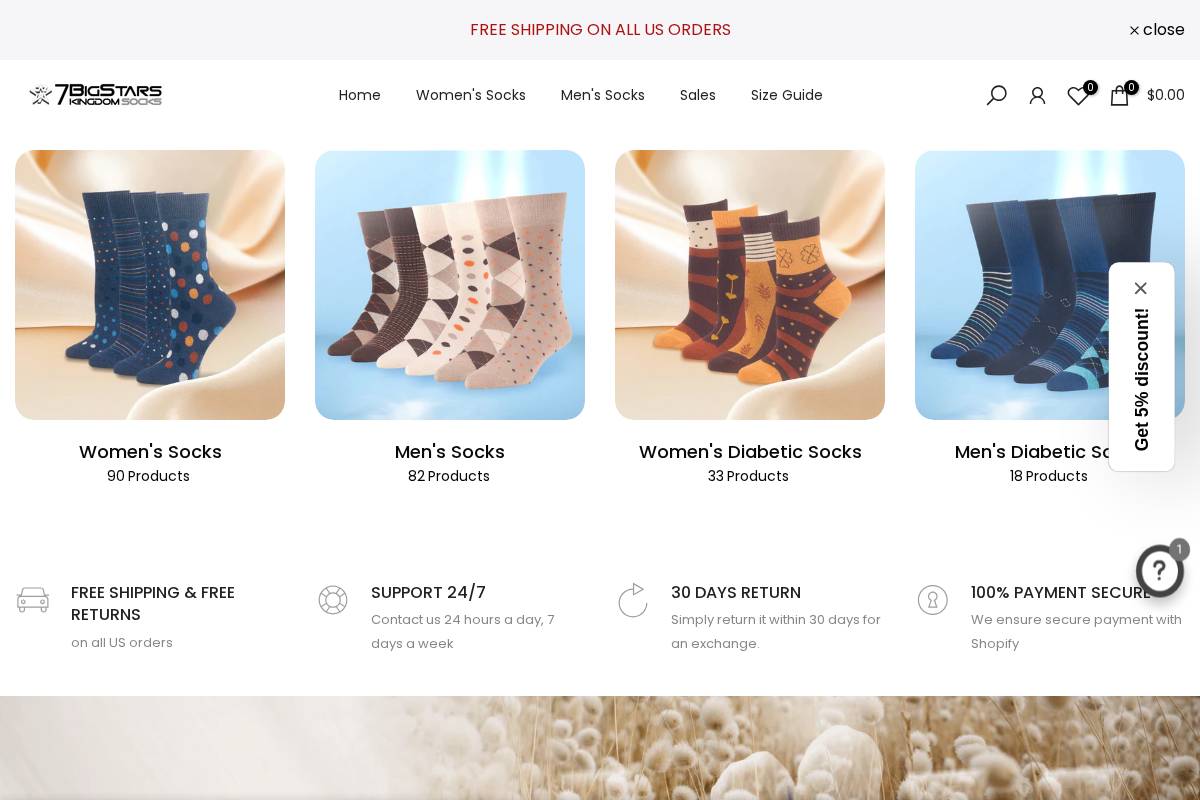Go to the Home menu item
The width and height of the screenshot is (1200, 800).
point(360,95)
